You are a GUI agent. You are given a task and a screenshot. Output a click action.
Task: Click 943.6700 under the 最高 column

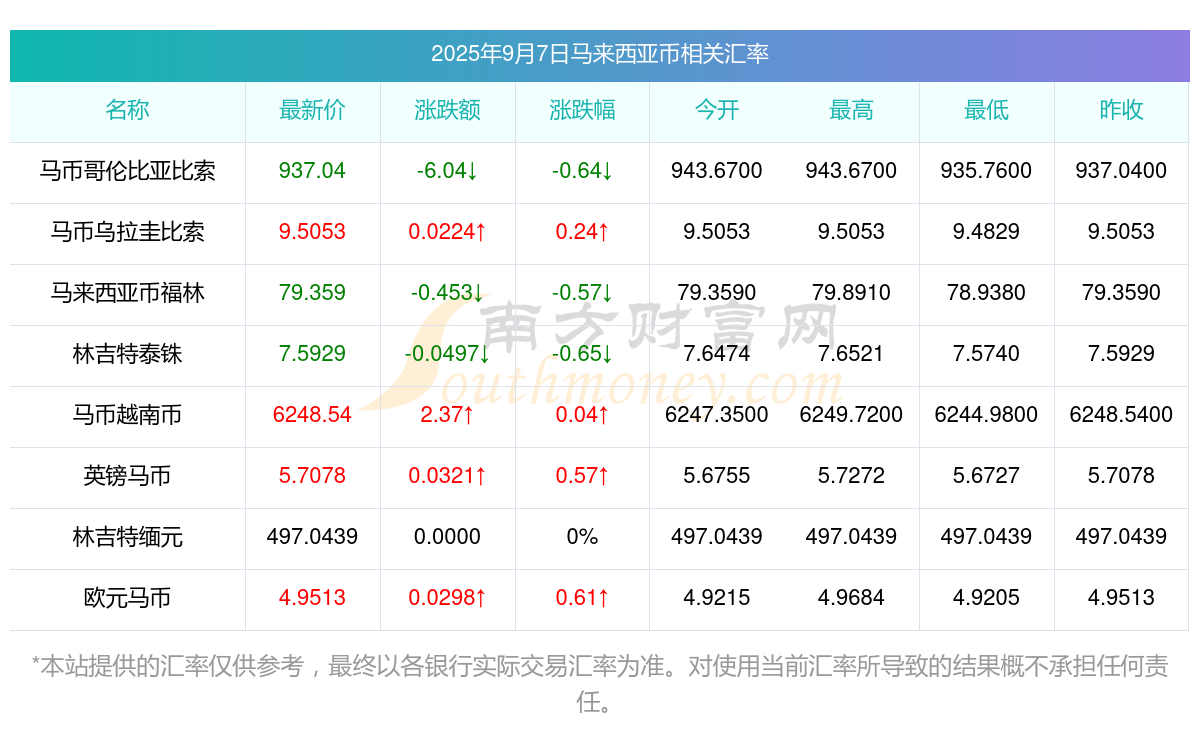(x=851, y=171)
